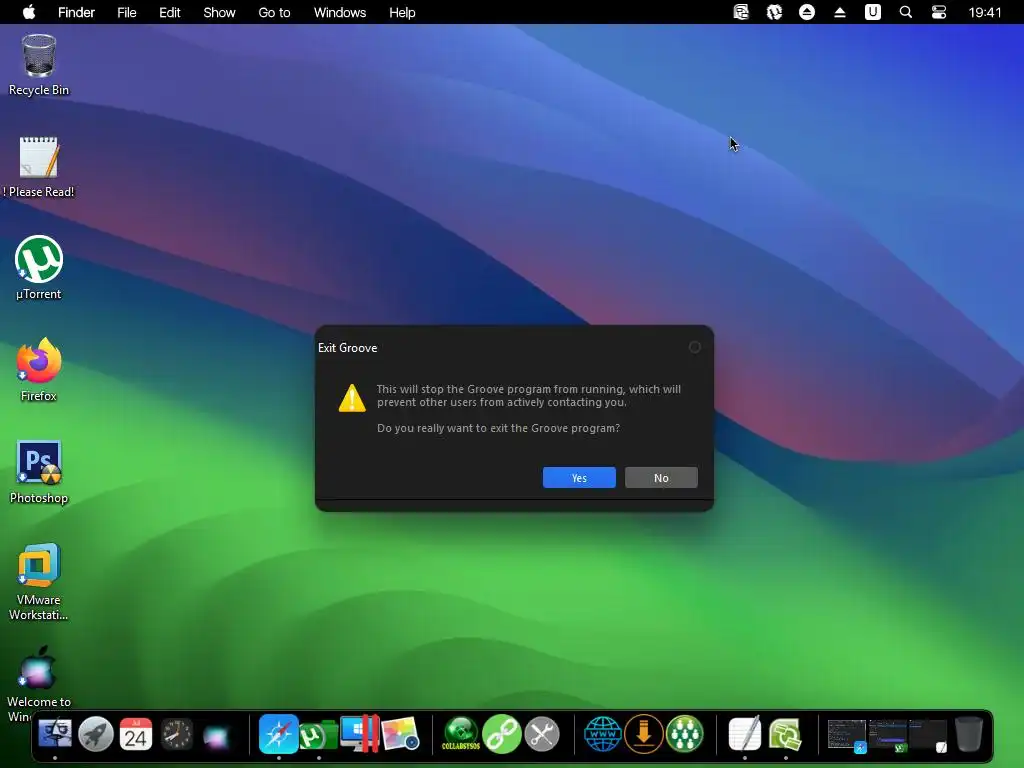Screen dimensions: 1024x768
Task: Open the photo viewer icon in dock
Action: [400, 734]
